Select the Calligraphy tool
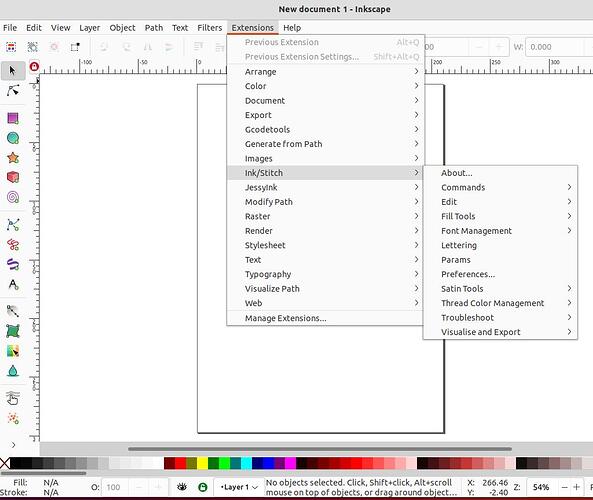Screen dimensions: 593x500 pos(13,264)
